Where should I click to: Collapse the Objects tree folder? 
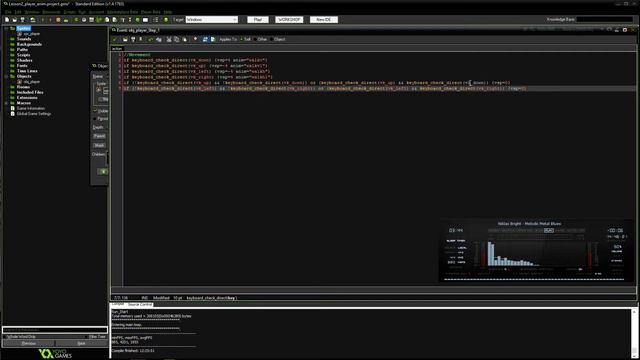pyautogui.click(x=7, y=76)
